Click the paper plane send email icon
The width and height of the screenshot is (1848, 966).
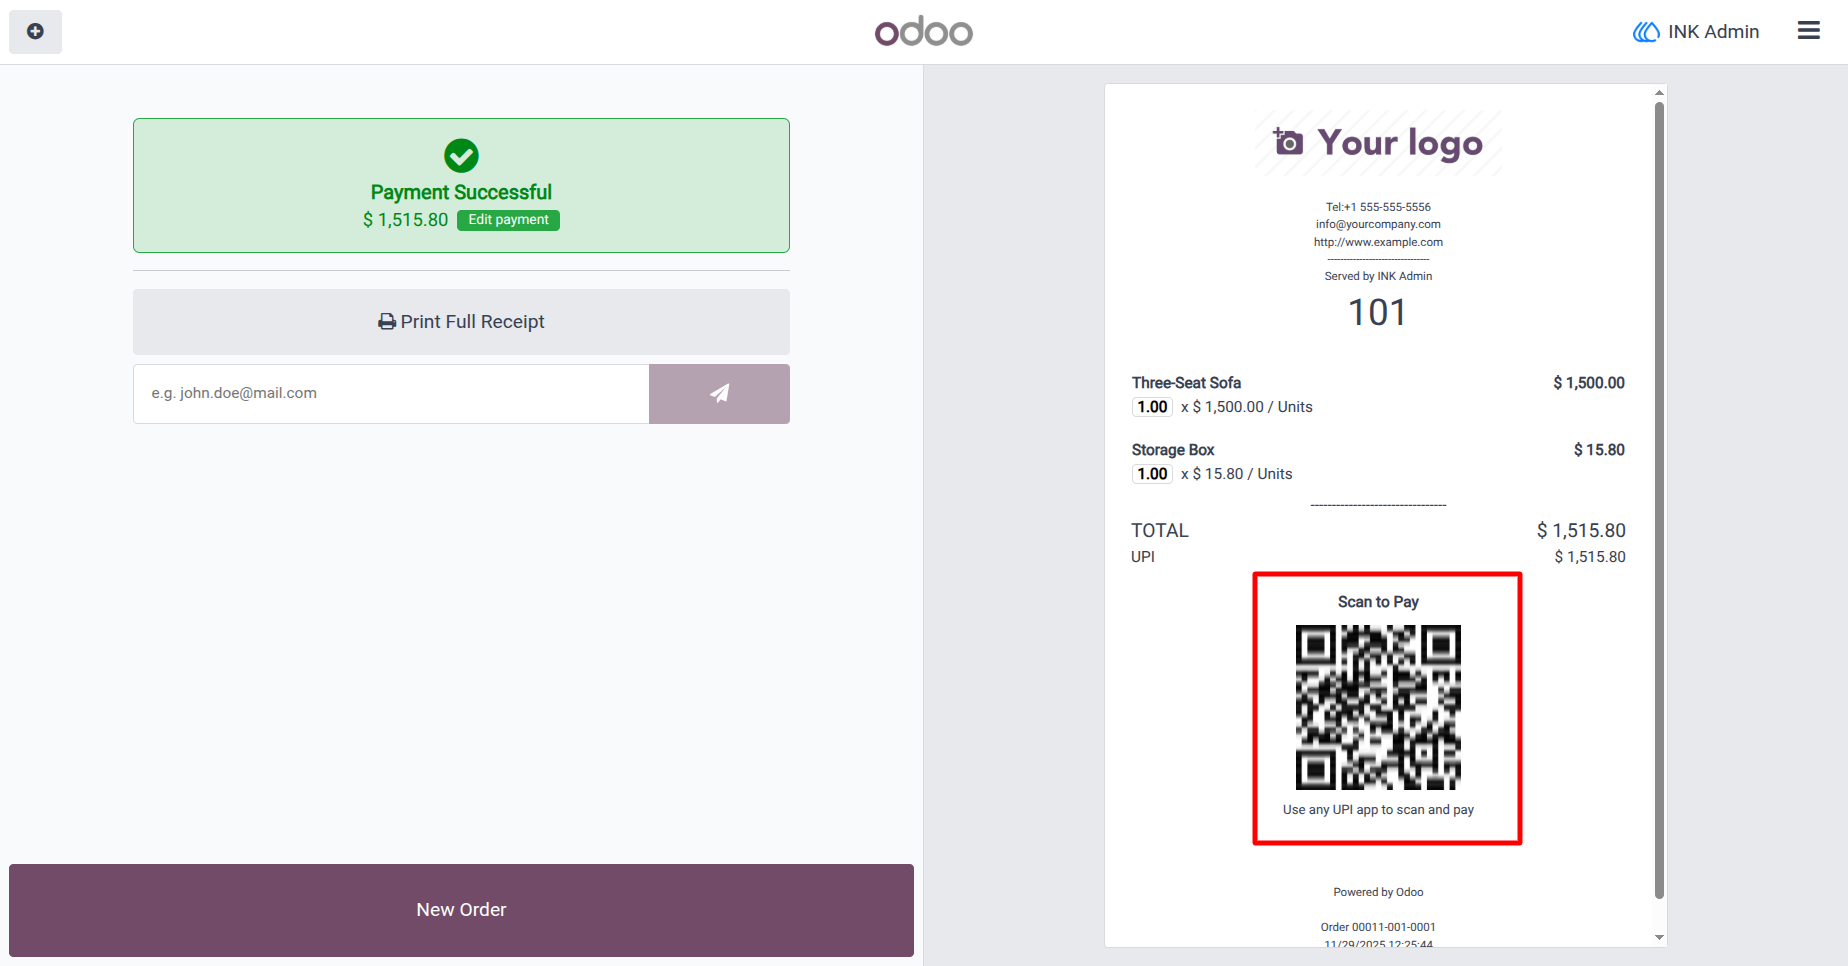tap(719, 394)
